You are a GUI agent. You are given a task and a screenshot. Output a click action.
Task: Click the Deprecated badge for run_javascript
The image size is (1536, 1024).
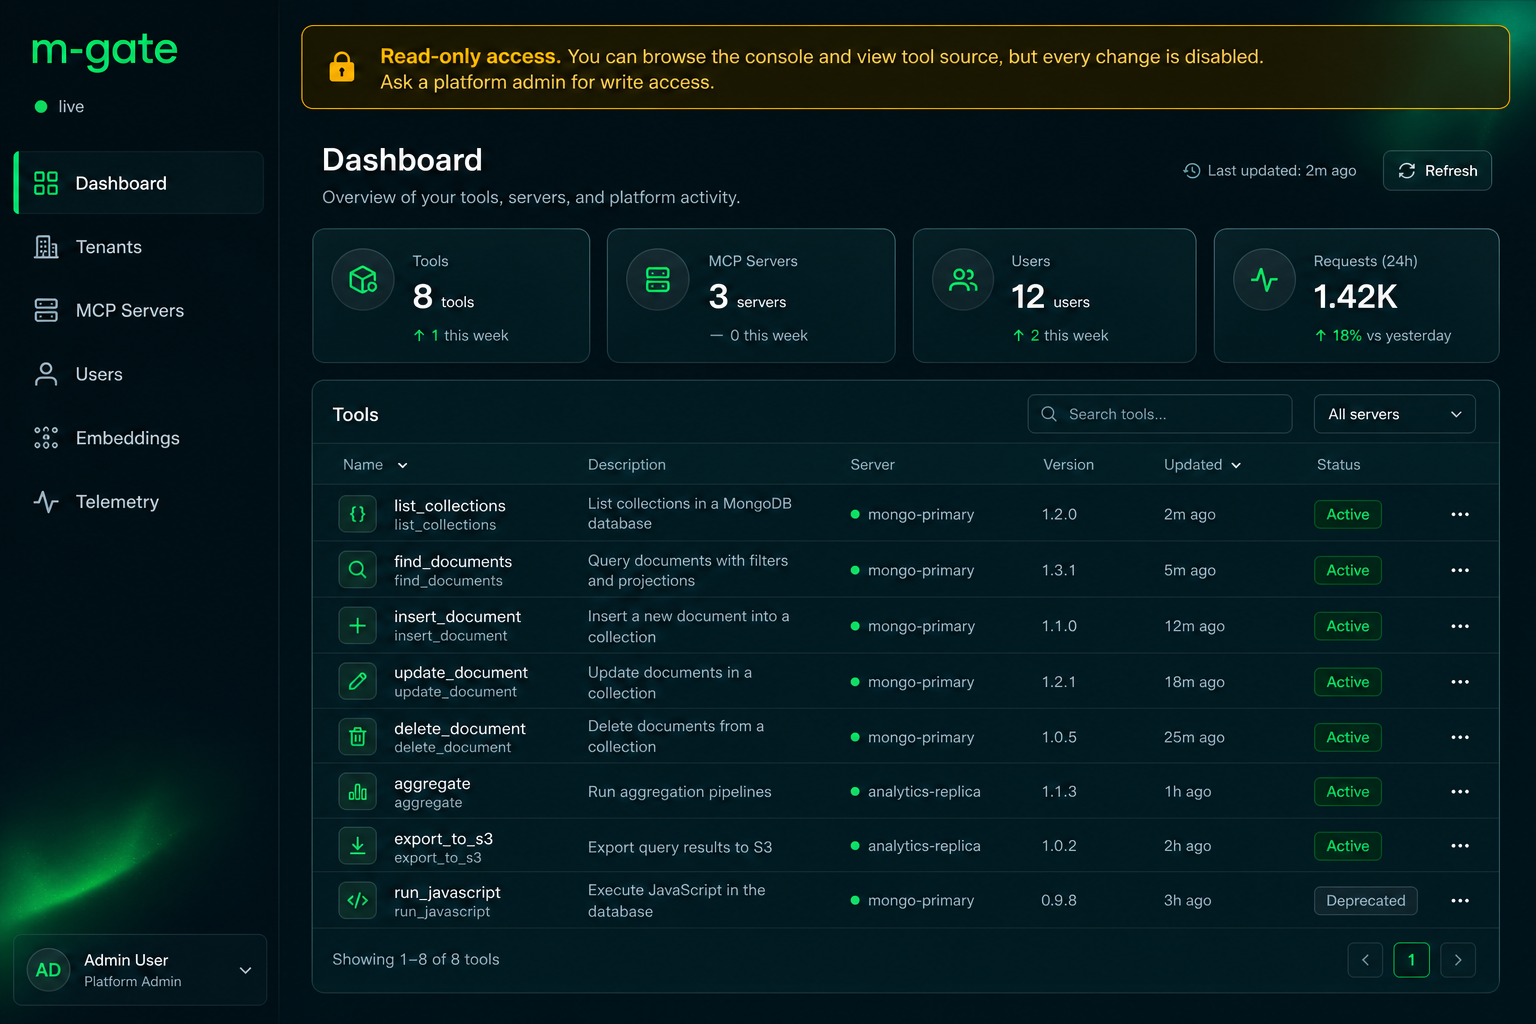(1365, 901)
